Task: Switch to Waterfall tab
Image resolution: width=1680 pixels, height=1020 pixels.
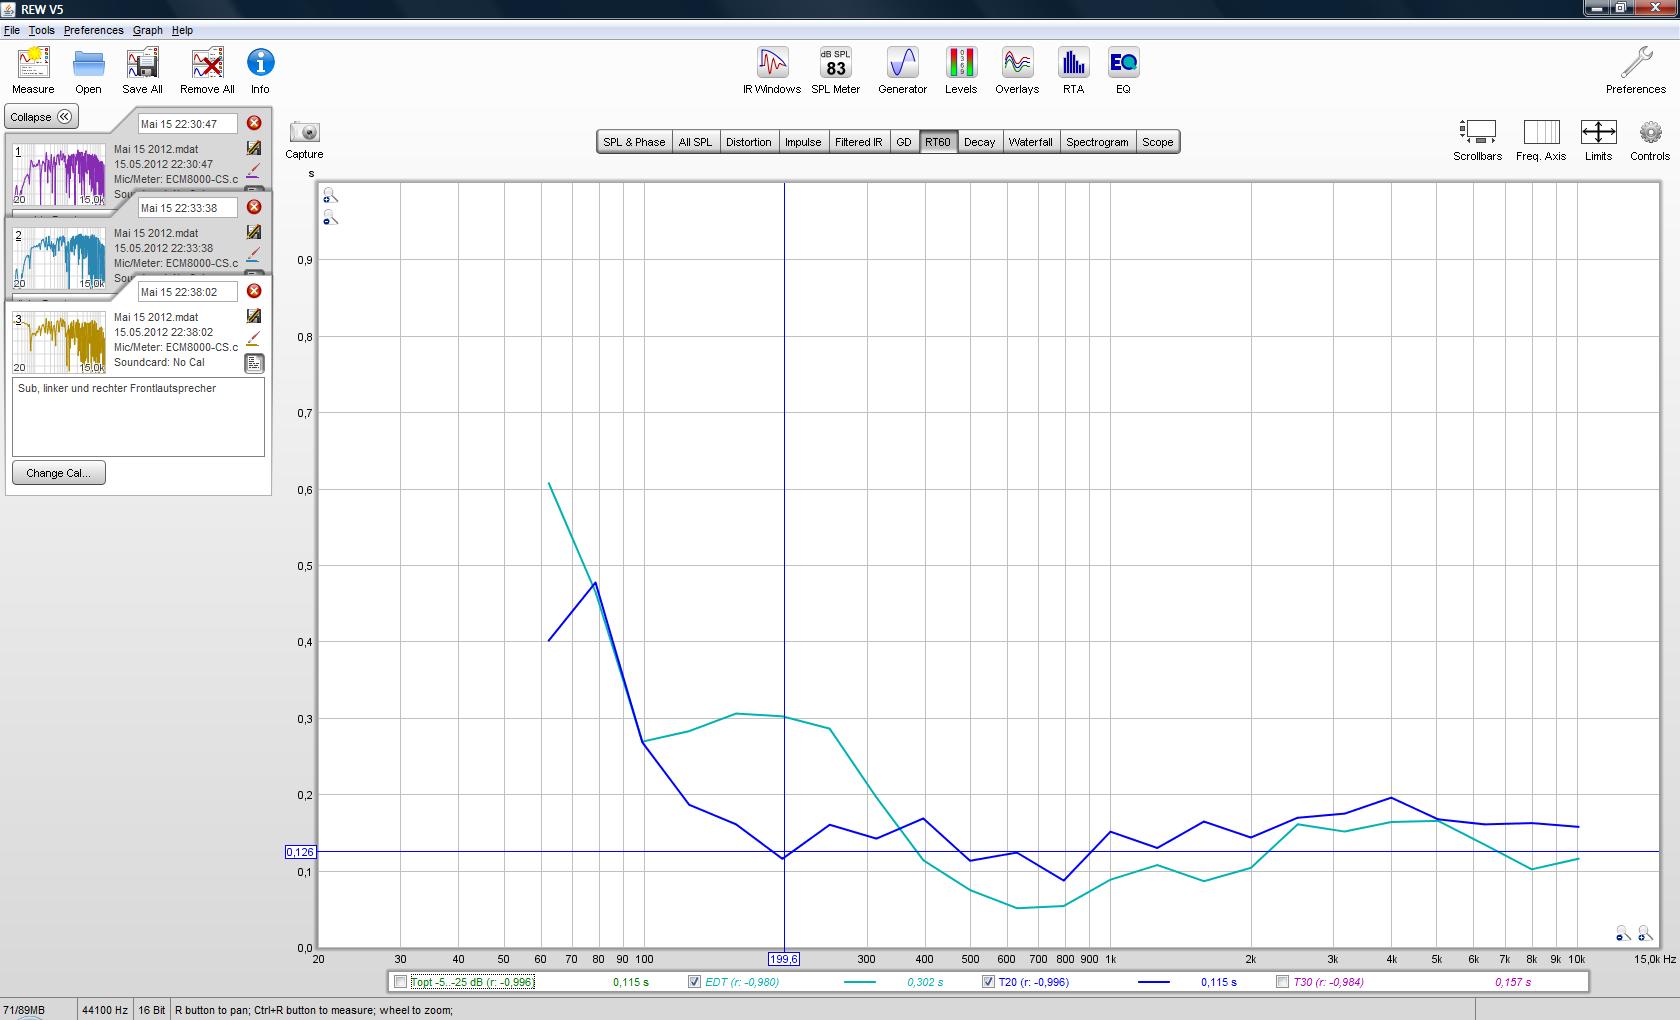Action: [1030, 142]
